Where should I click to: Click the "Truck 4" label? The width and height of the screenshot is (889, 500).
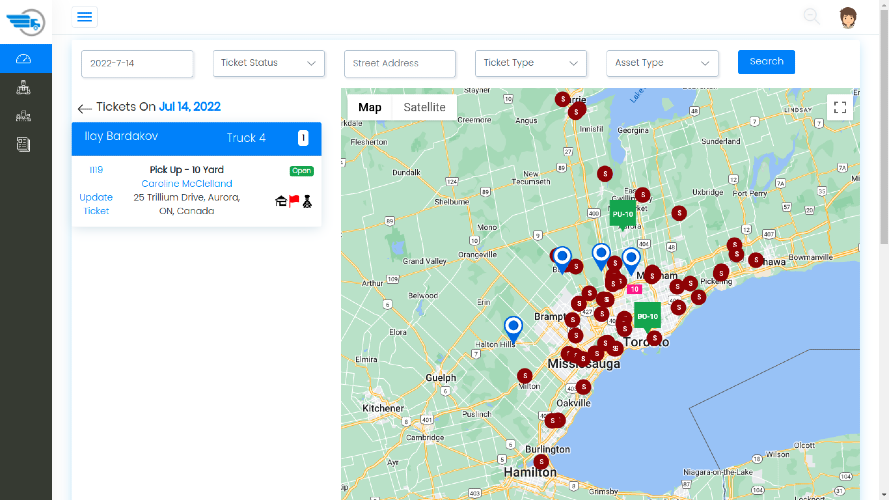point(246,138)
